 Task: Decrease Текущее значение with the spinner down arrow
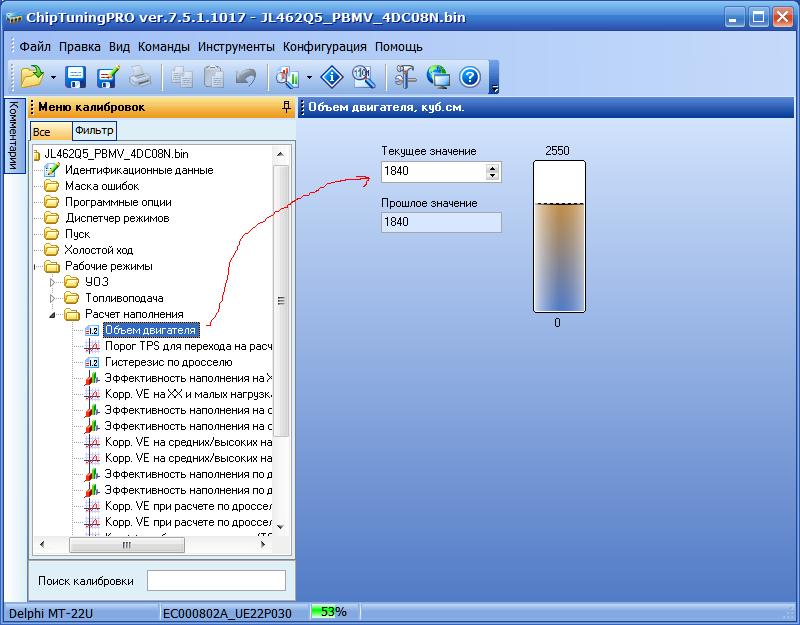[x=492, y=176]
